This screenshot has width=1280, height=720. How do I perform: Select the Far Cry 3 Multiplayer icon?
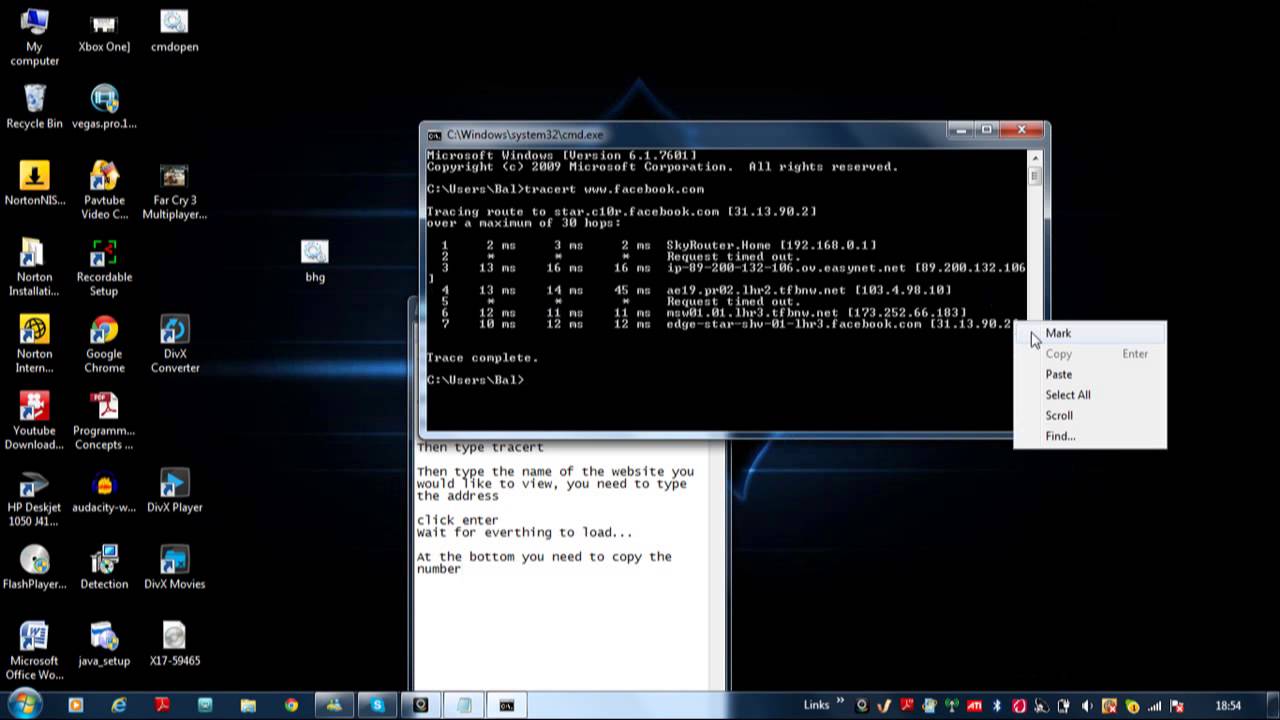coord(174,192)
